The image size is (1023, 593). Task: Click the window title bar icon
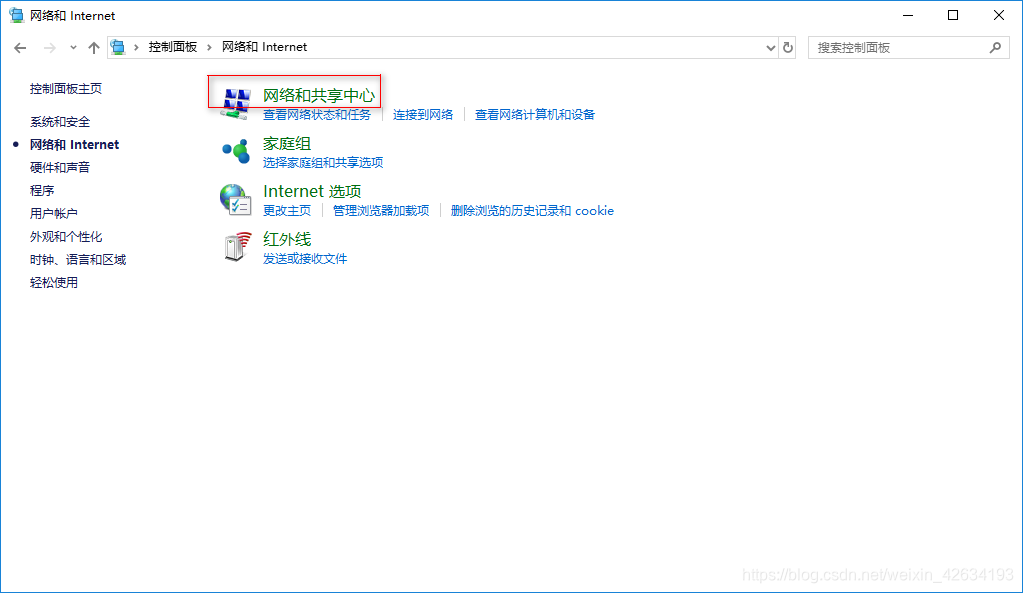[x=16, y=15]
